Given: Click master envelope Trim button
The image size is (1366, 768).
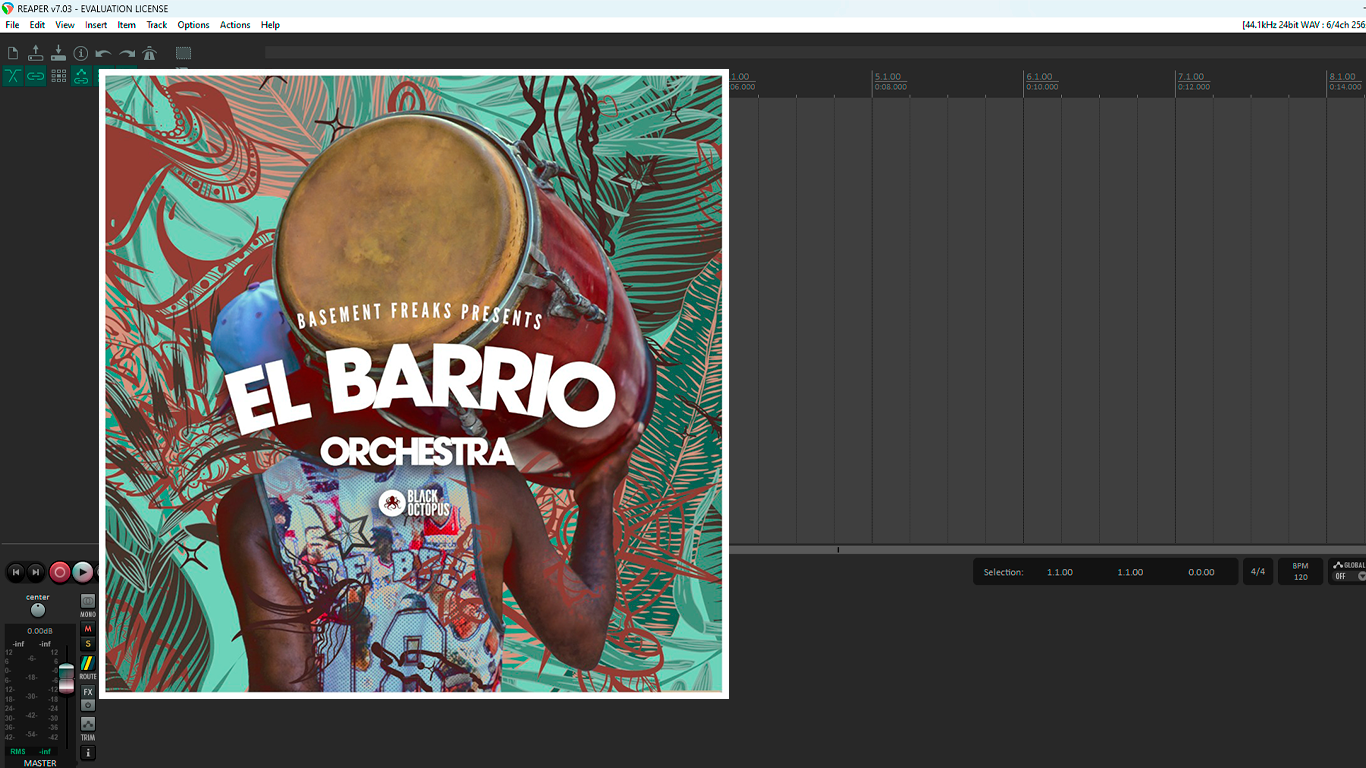Looking at the screenshot, I should [x=88, y=724].
